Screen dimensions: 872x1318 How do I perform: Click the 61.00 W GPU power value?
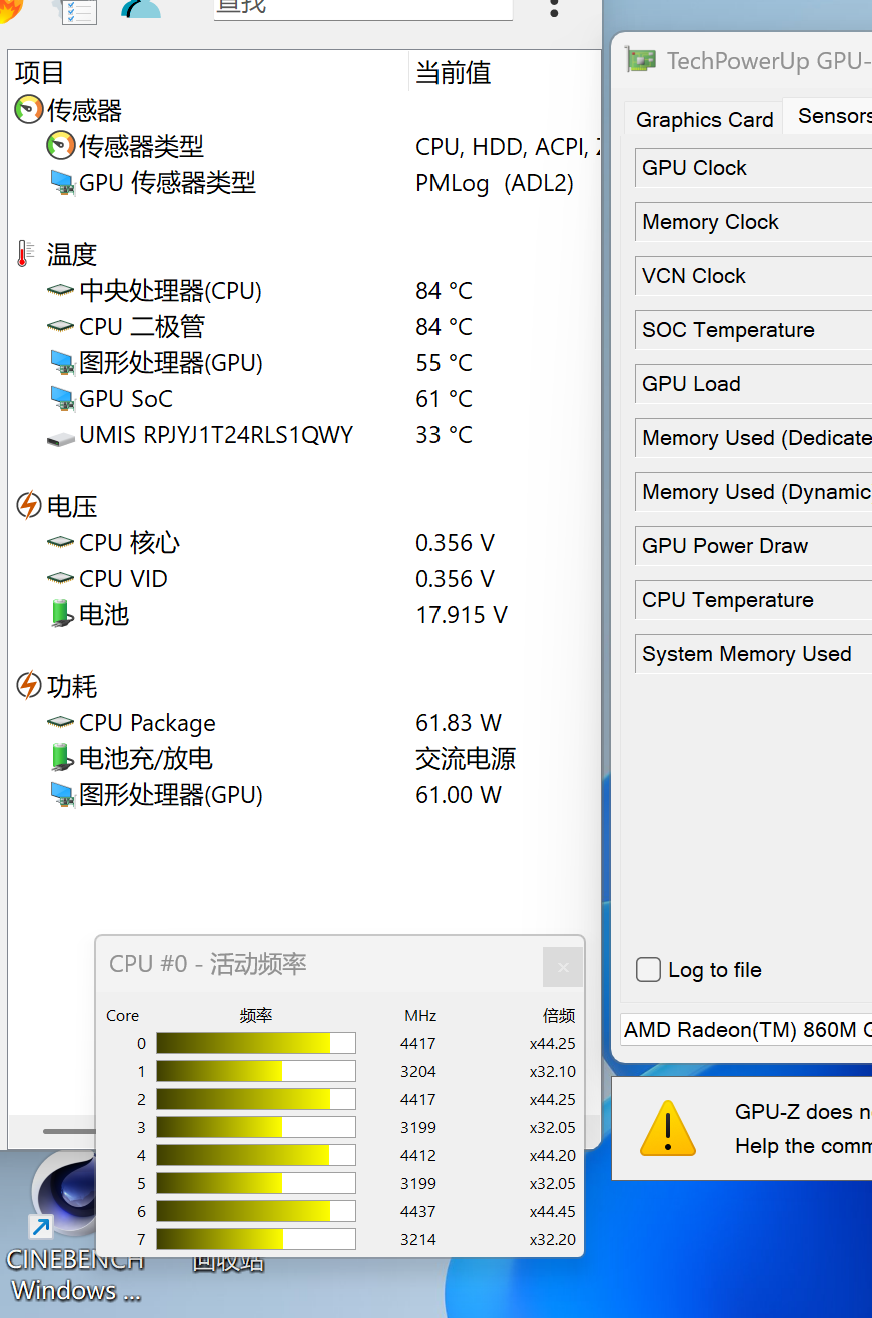[459, 795]
